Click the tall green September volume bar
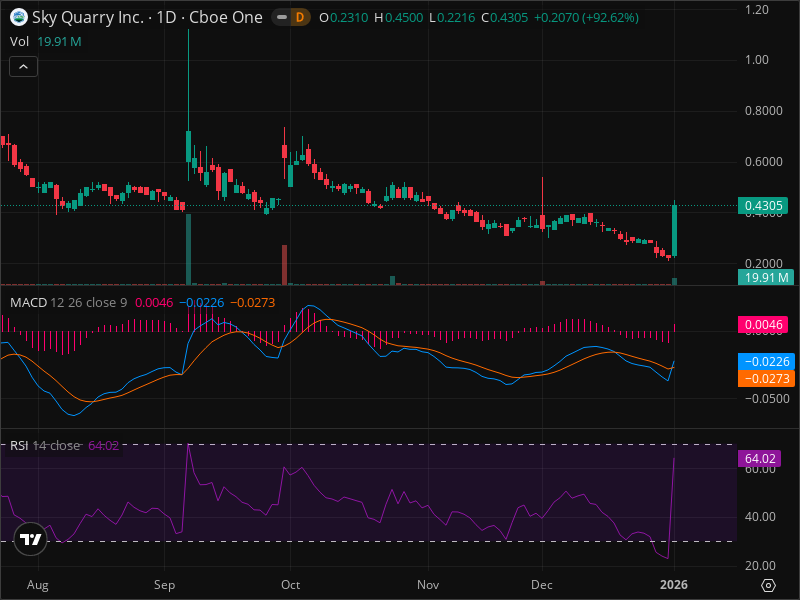 189,249
